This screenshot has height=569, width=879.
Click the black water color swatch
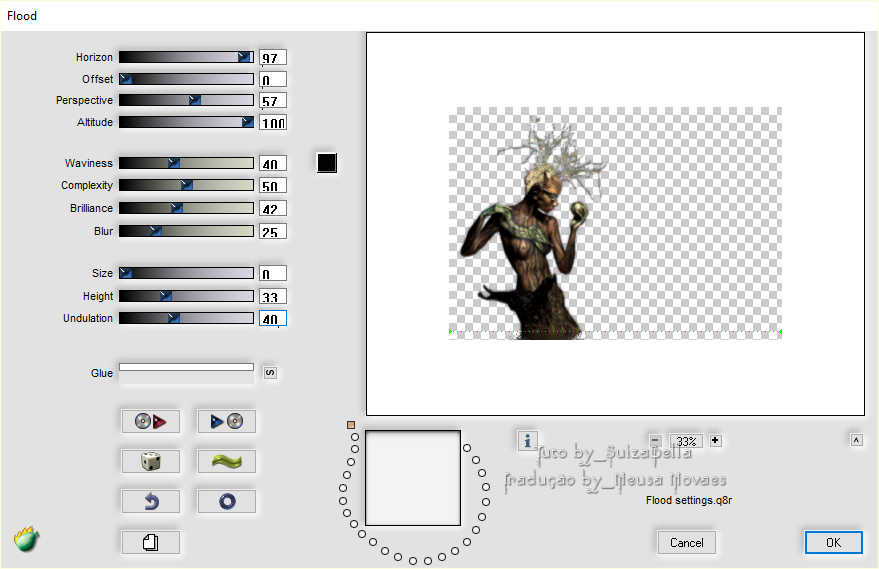327,163
